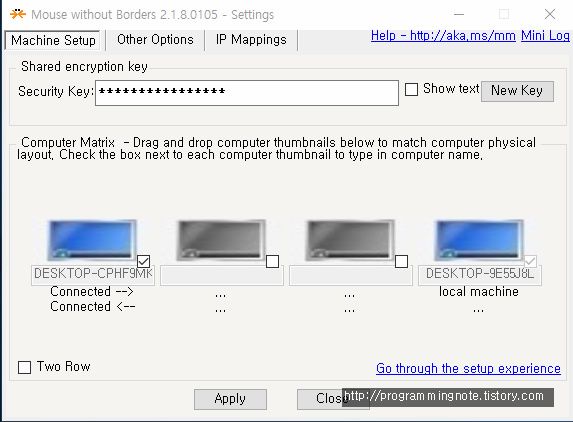Enable the Show text checkbox
Screen dimensions: 573x422
(x=411, y=90)
